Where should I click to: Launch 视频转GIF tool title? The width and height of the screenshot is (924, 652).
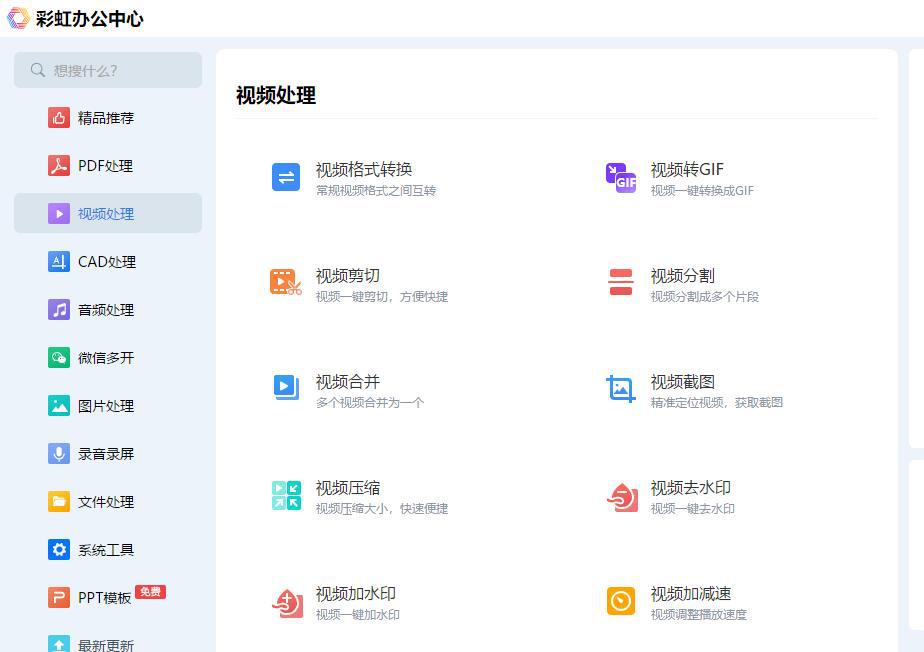687,169
